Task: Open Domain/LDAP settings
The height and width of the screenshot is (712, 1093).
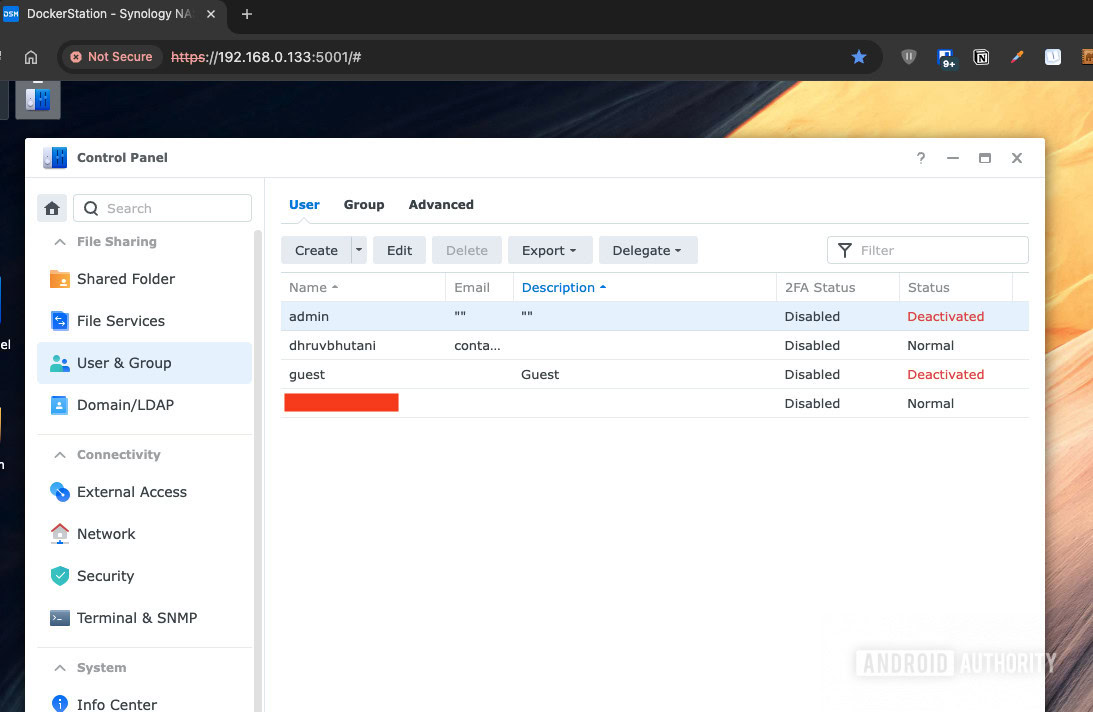Action: [123, 405]
